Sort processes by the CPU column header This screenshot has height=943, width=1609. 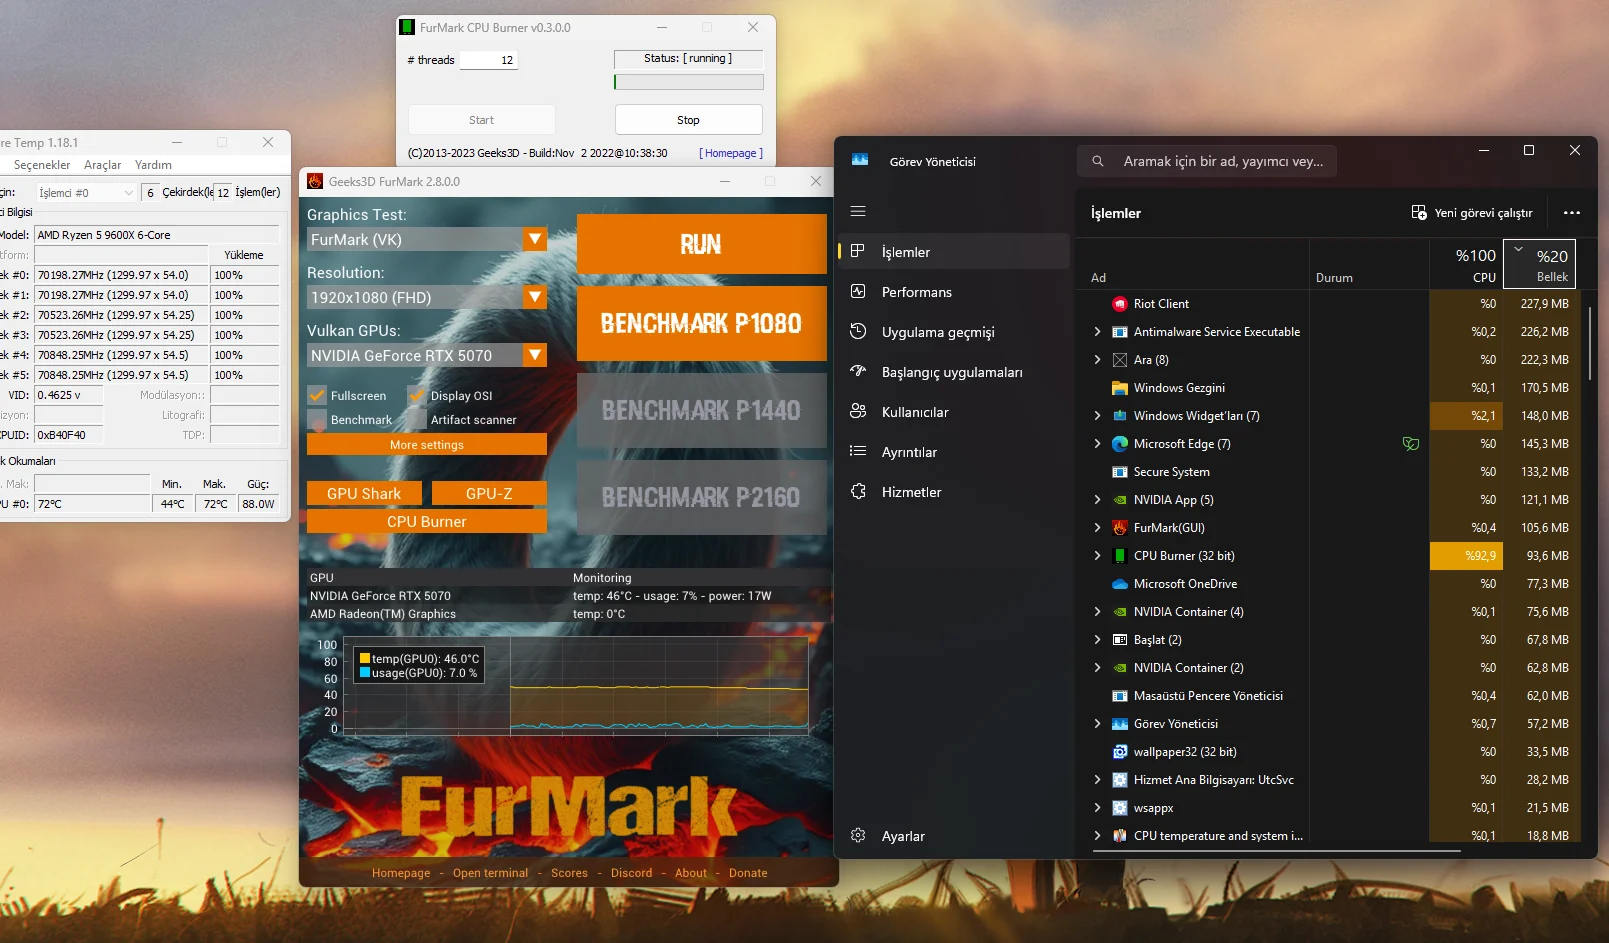click(x=1466, y=264)
